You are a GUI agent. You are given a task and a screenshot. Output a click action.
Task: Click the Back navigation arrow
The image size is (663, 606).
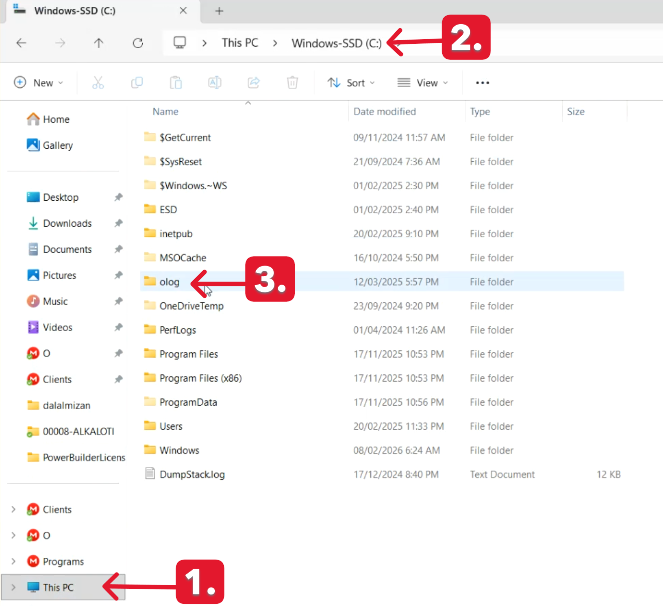click(x=21, y=43)
